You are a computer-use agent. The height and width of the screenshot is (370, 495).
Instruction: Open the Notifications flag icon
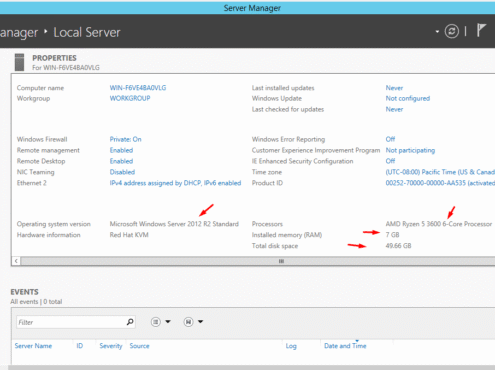(x=481, y=31)
